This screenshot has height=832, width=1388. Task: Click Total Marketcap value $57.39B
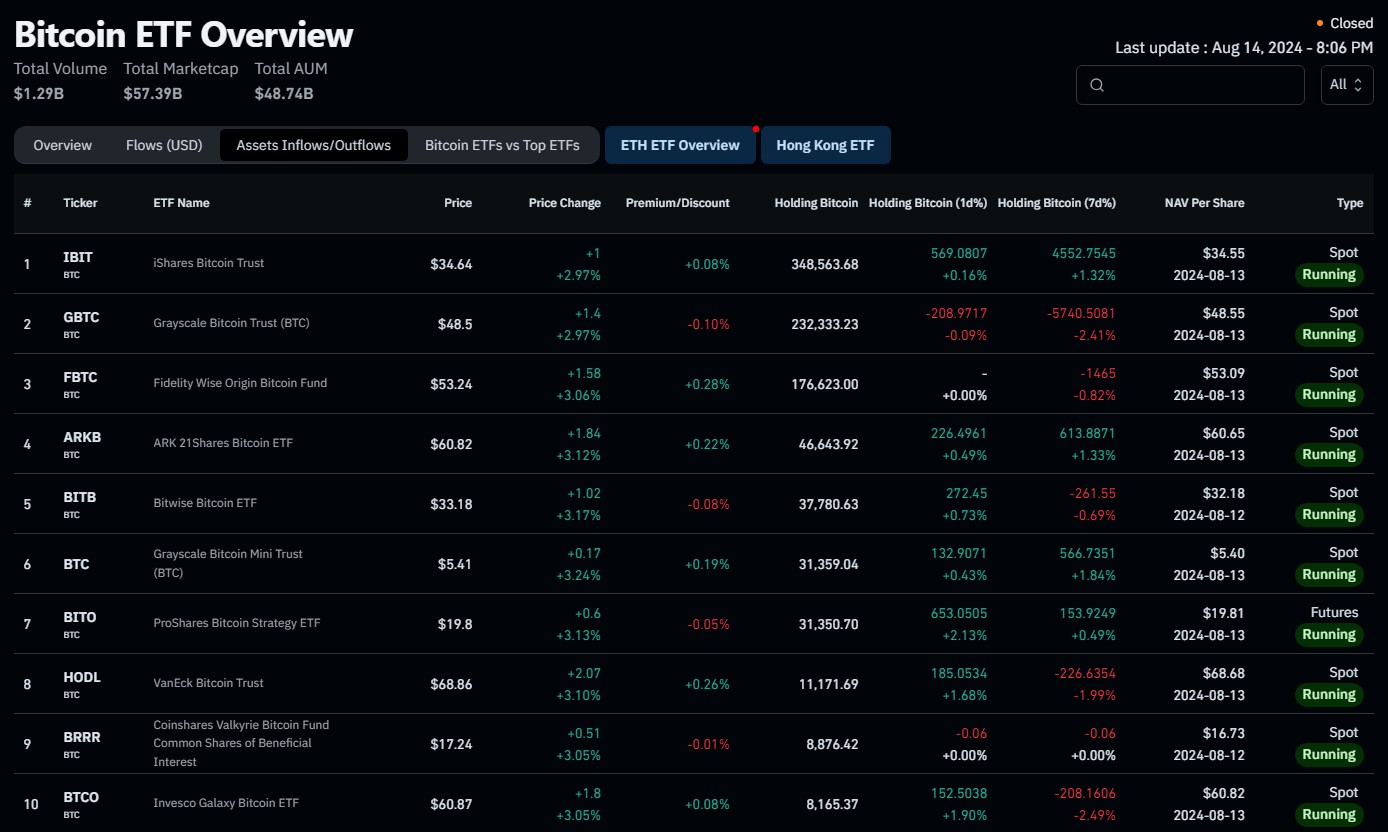click(153, 93)
